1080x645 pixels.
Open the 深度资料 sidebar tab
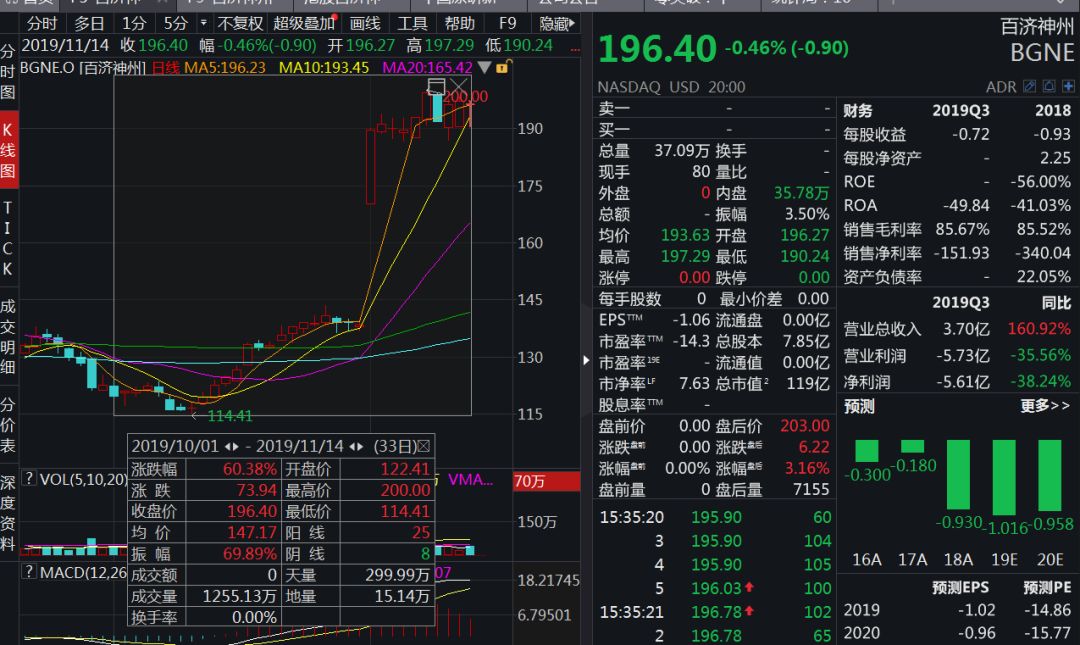8,513
